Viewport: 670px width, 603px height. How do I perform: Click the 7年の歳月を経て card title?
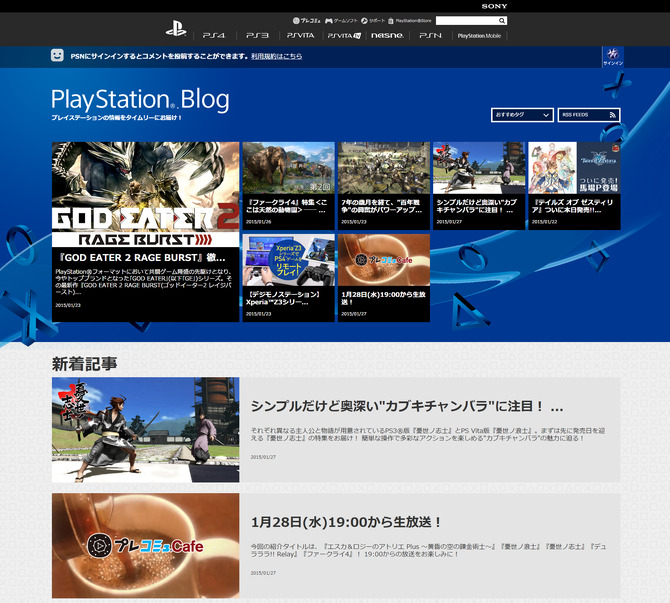(382, 206)
